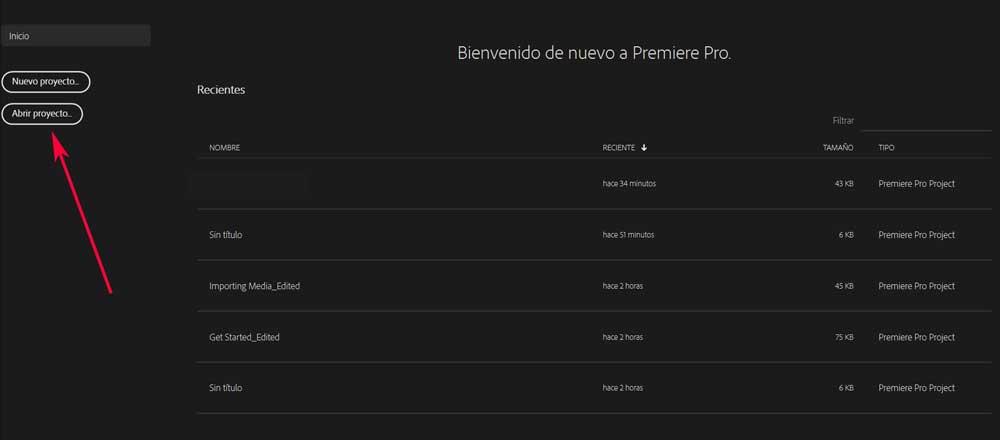Open the Abrir proyecto button

[x=43, y=114]
